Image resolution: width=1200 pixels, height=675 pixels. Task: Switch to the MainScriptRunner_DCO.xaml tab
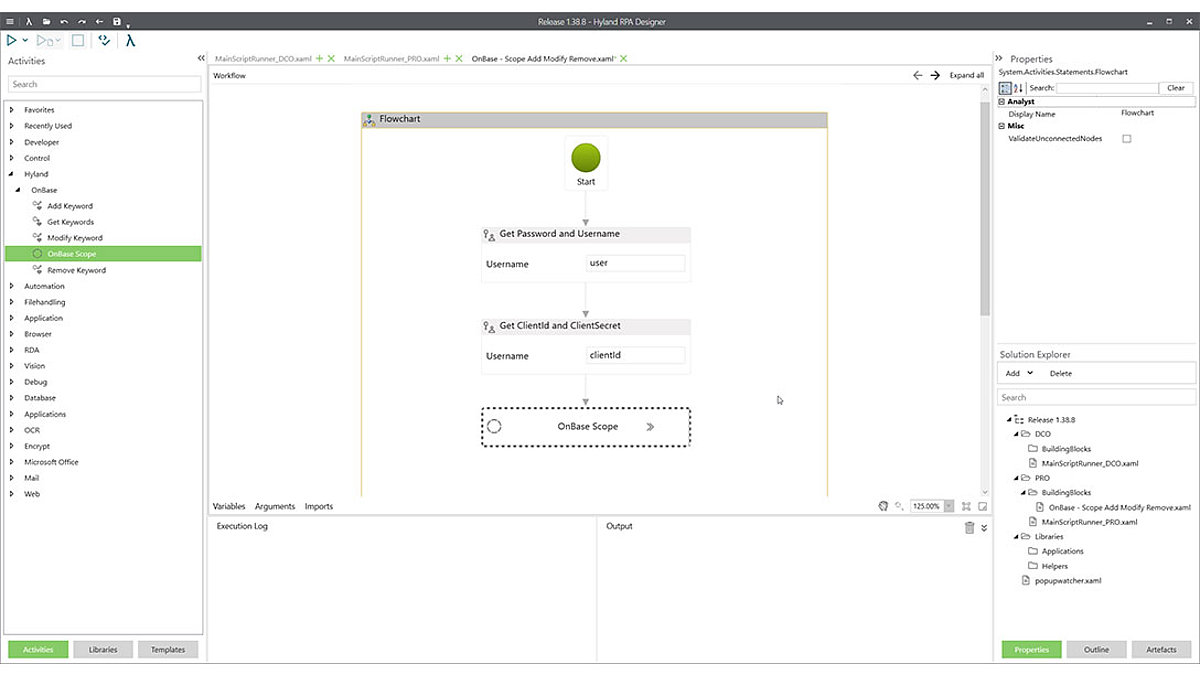click(x=264, y=59)
